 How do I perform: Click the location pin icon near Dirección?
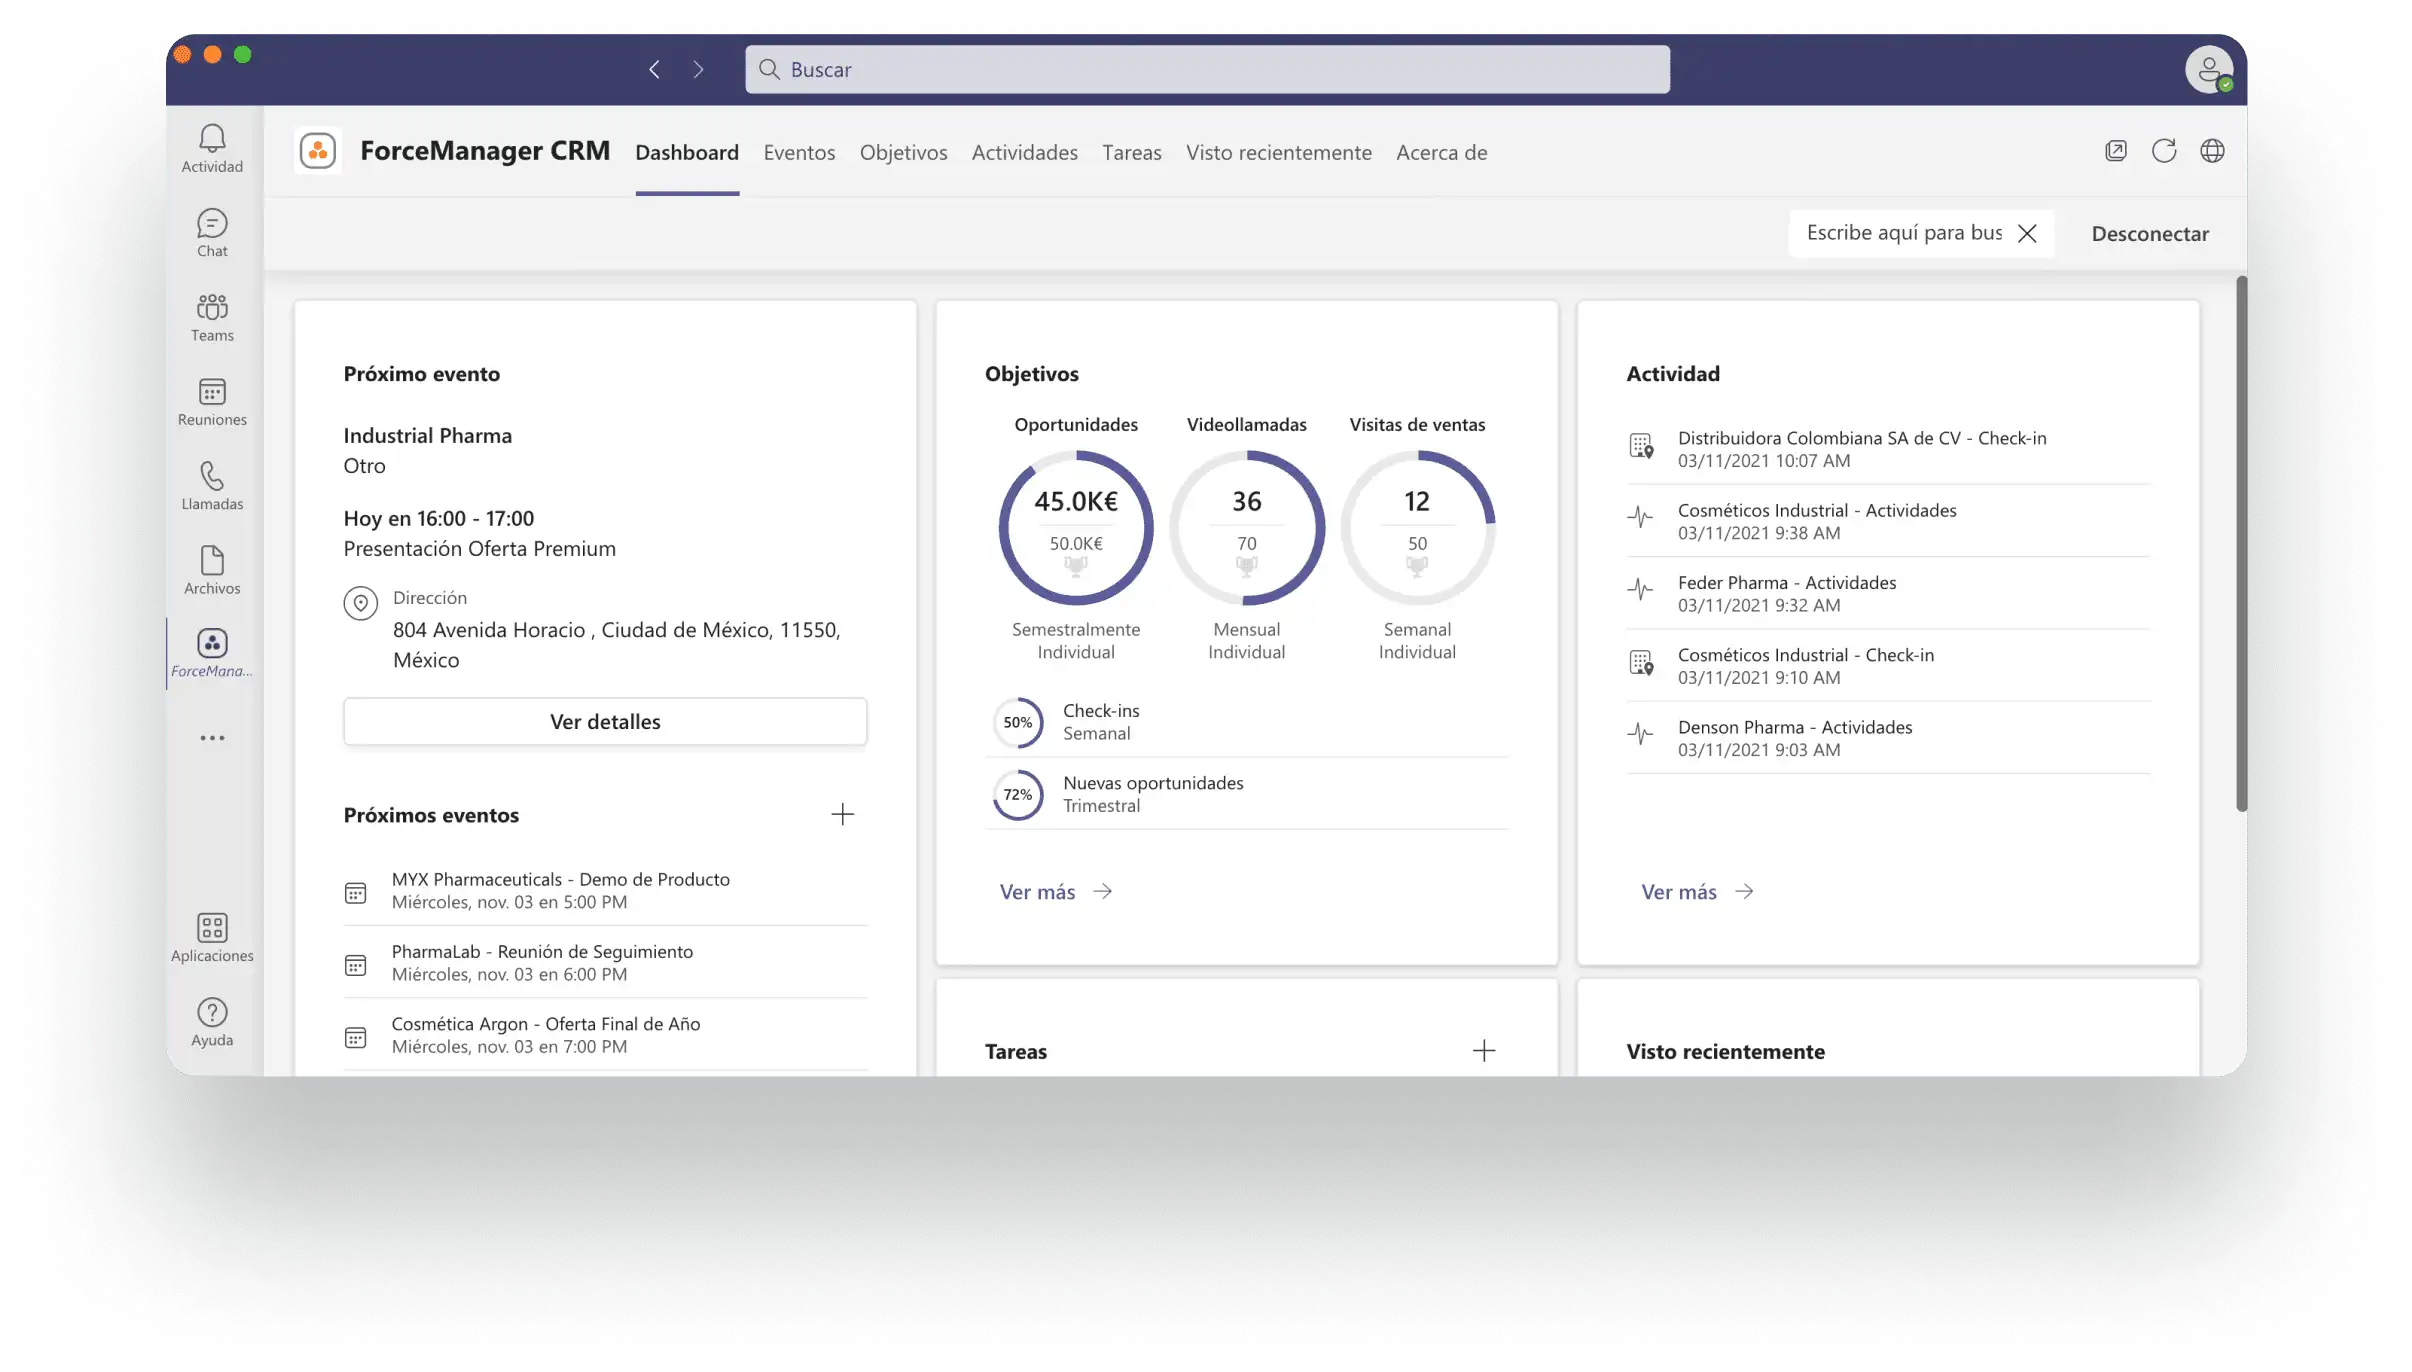pyautogui.click(x=360, y=603)
